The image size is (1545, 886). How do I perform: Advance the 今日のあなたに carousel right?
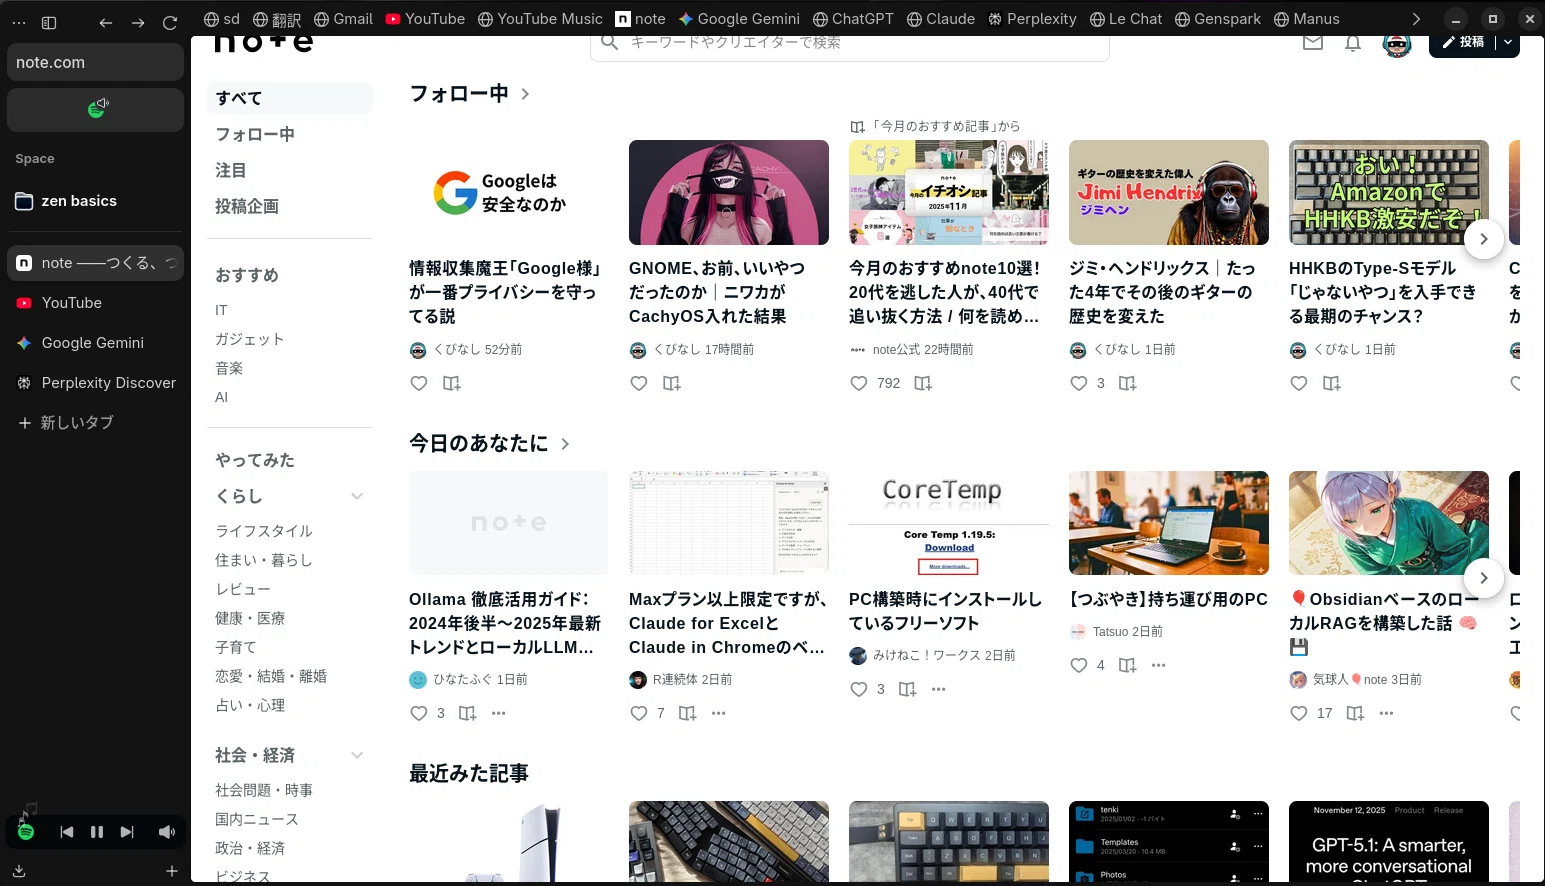(1484, 578)
